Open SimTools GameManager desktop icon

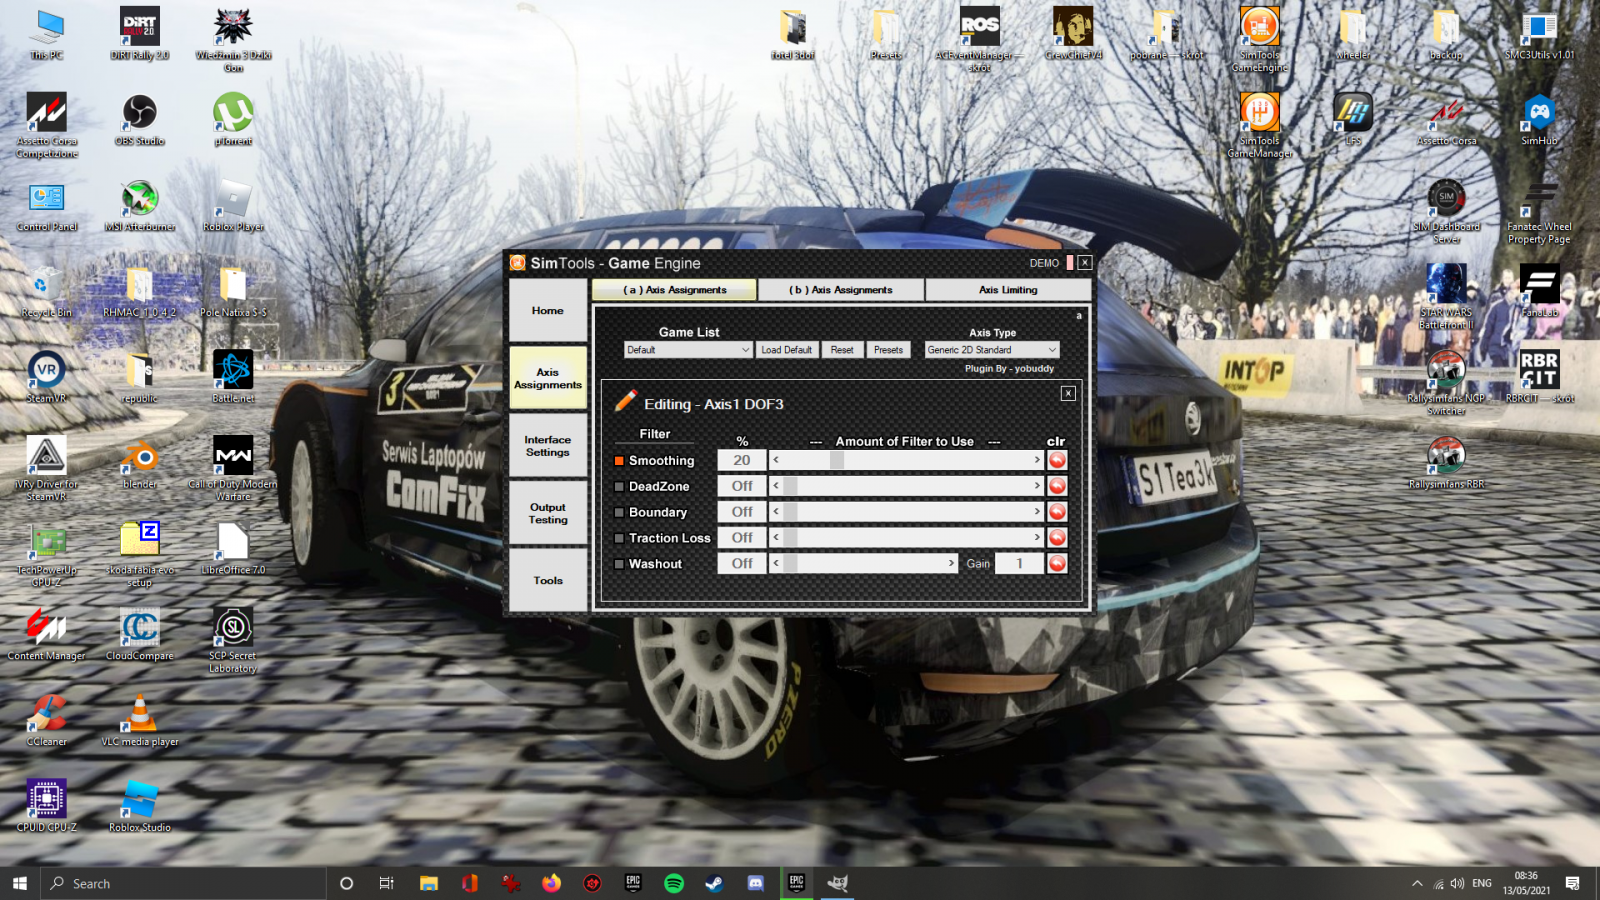(x=1260, y=125)
